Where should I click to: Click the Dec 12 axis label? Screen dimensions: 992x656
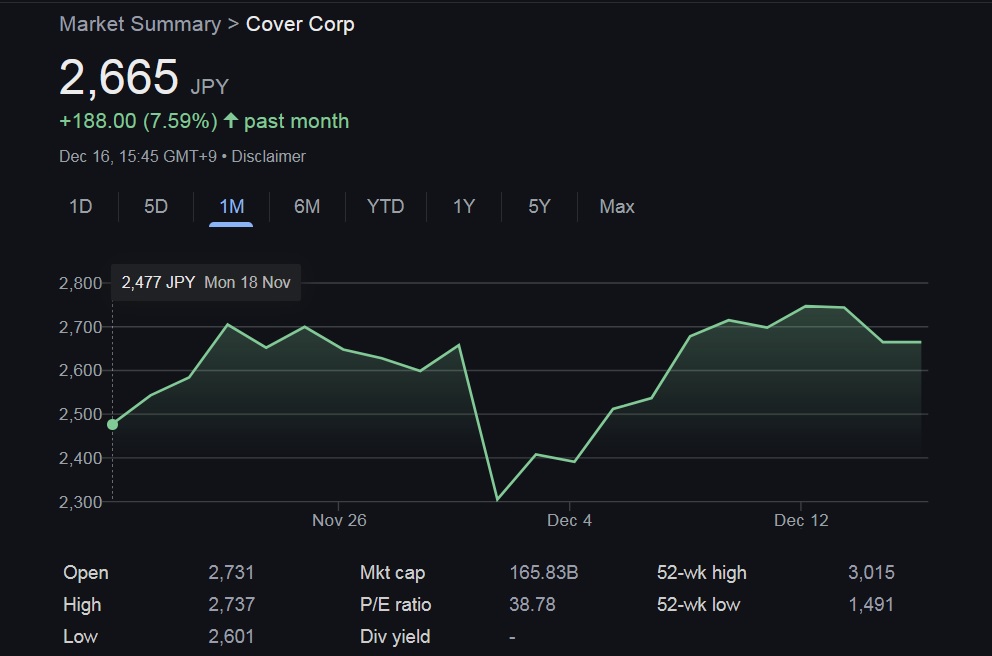click(x=801, y=520)
